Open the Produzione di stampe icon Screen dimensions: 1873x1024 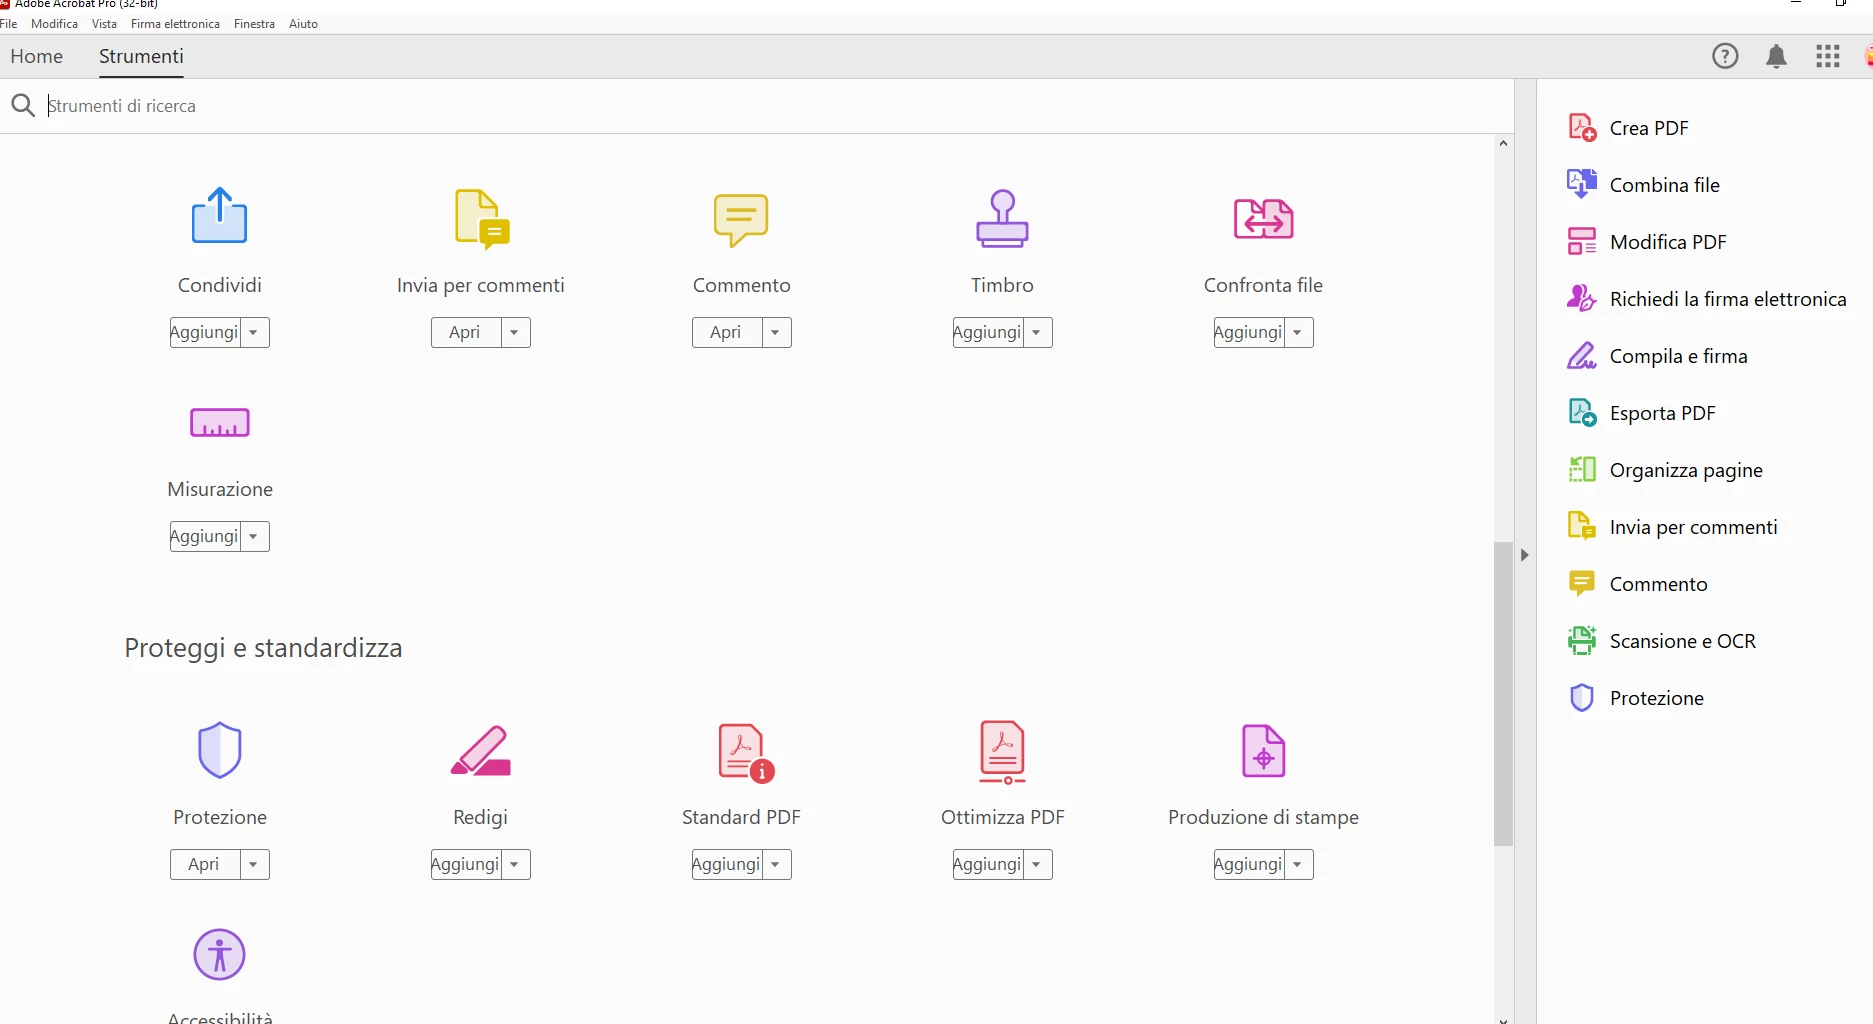pyautogui.click(x=1263, y=751)
